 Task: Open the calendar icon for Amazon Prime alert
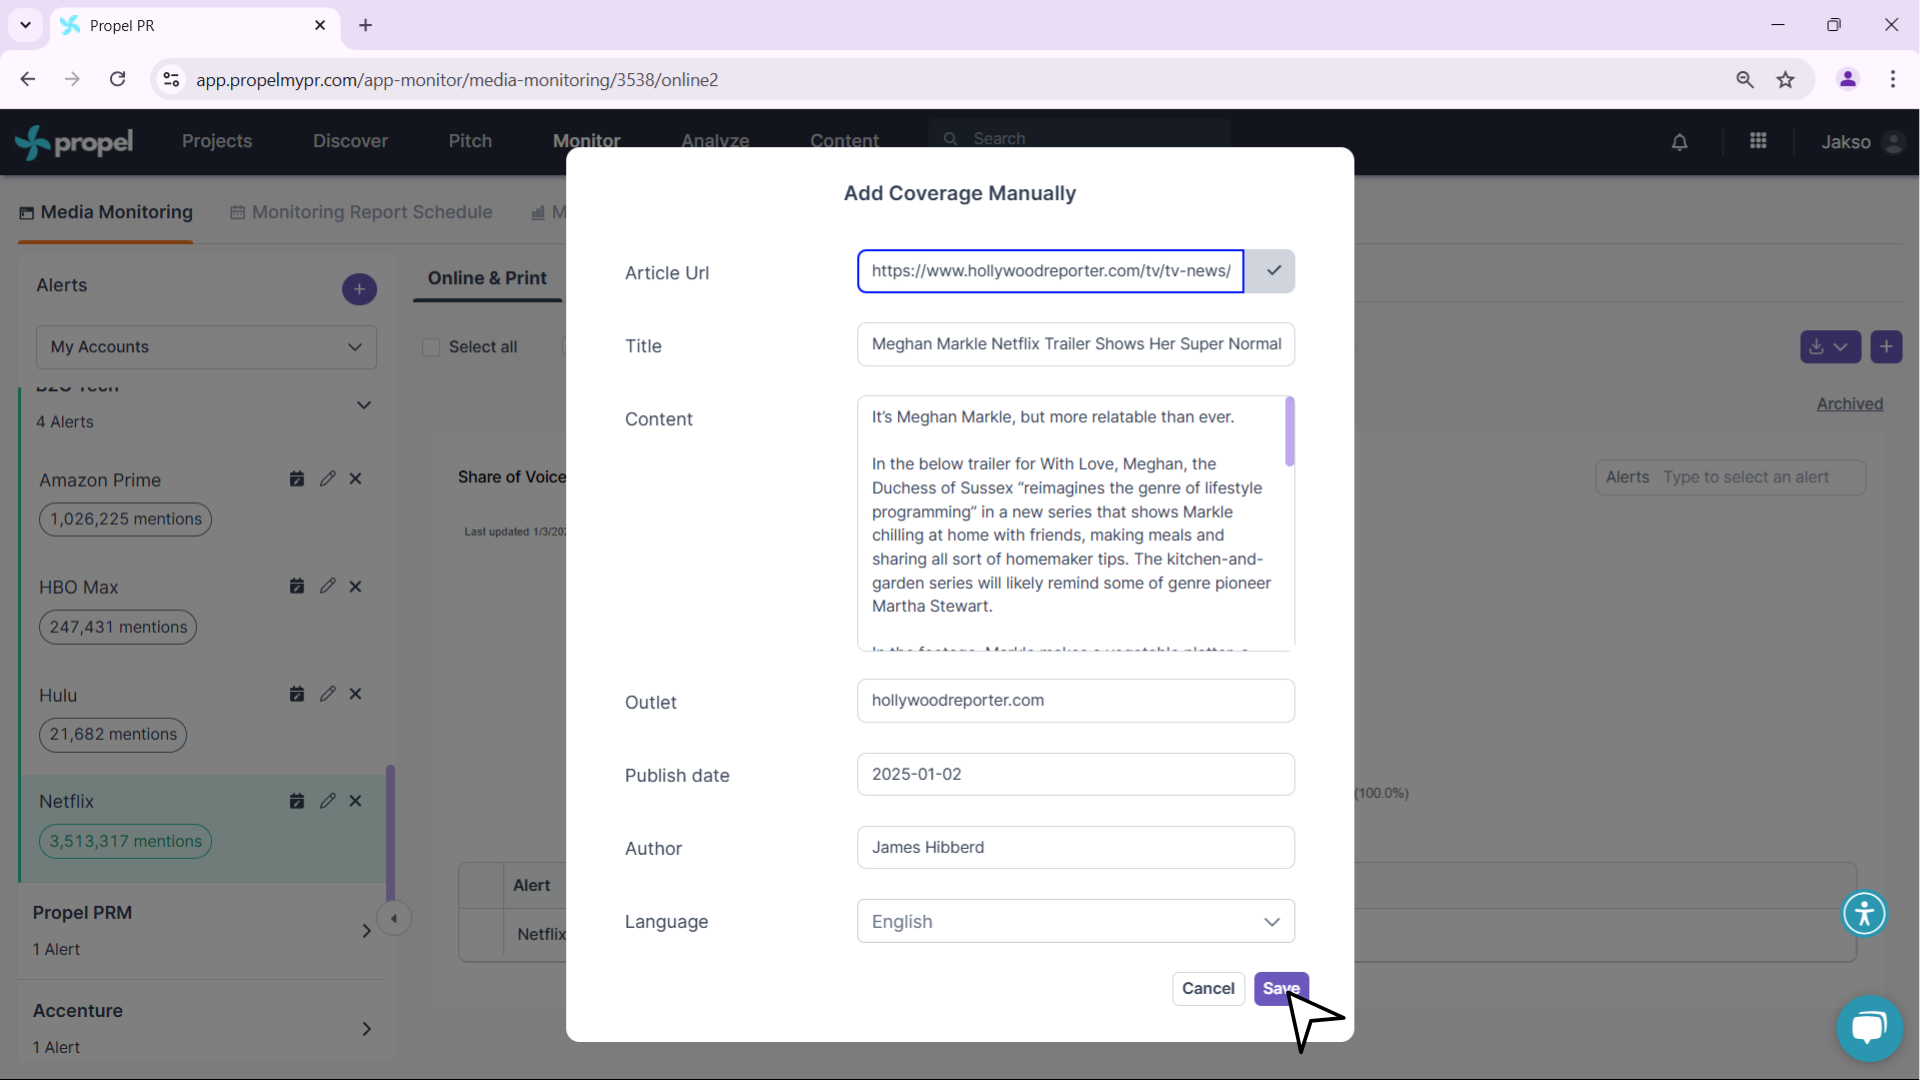(x=297, y=479)
